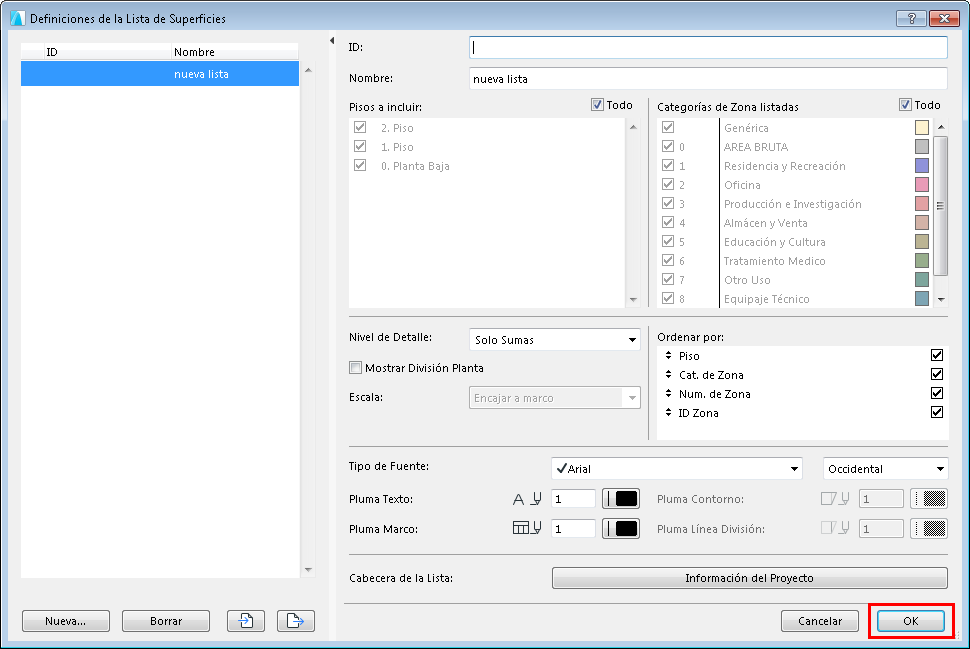Click the Nombre input field

[x=708, y=79]
